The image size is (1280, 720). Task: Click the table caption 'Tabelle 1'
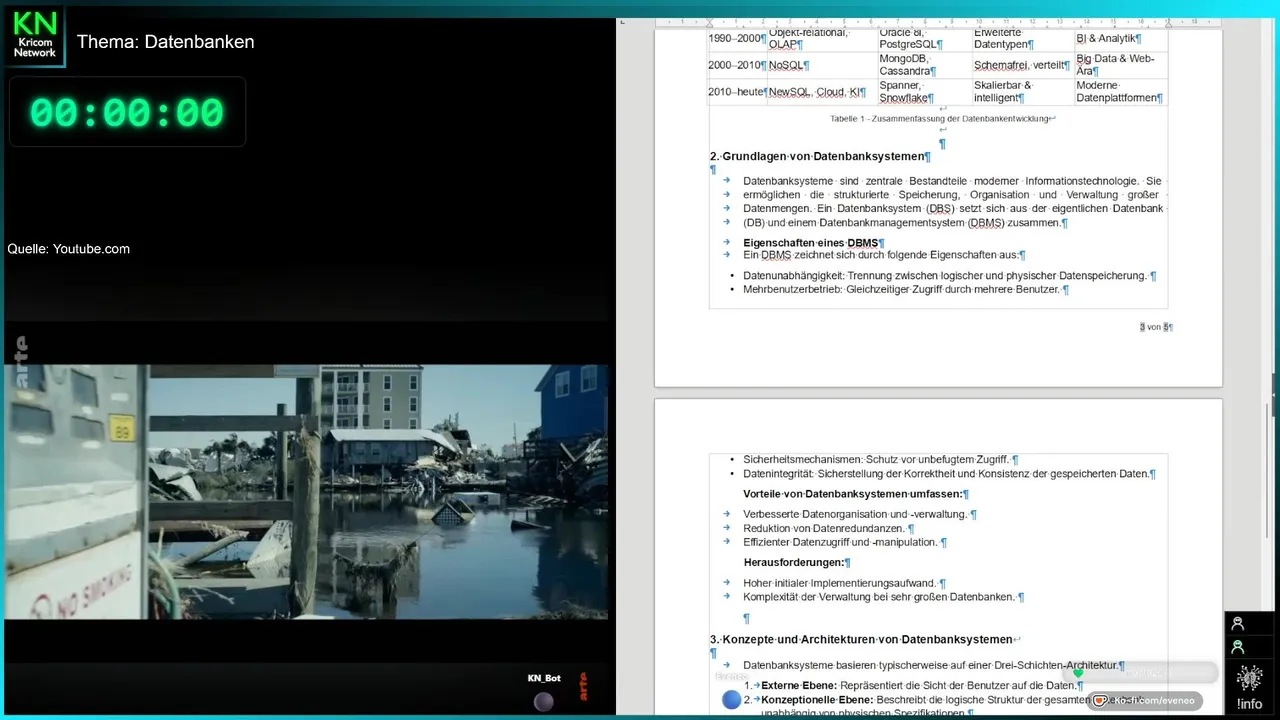[x=940, y=118]
